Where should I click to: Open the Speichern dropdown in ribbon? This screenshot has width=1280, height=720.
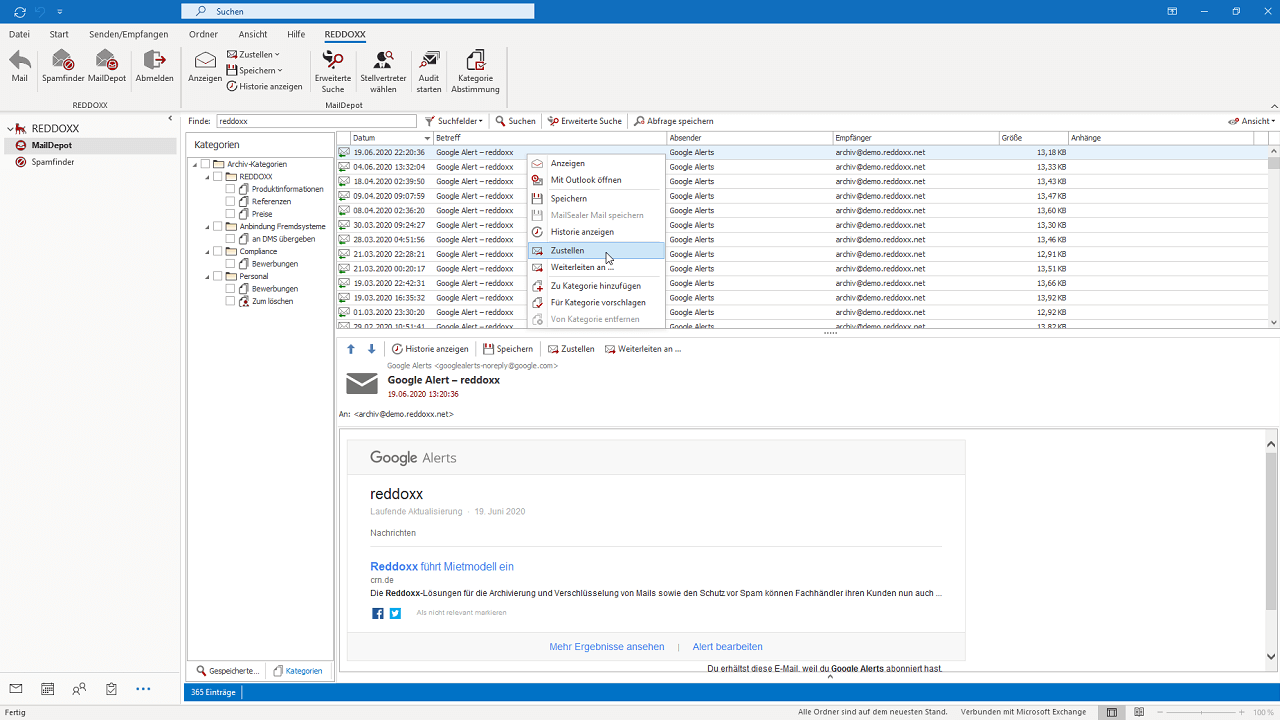254,71
